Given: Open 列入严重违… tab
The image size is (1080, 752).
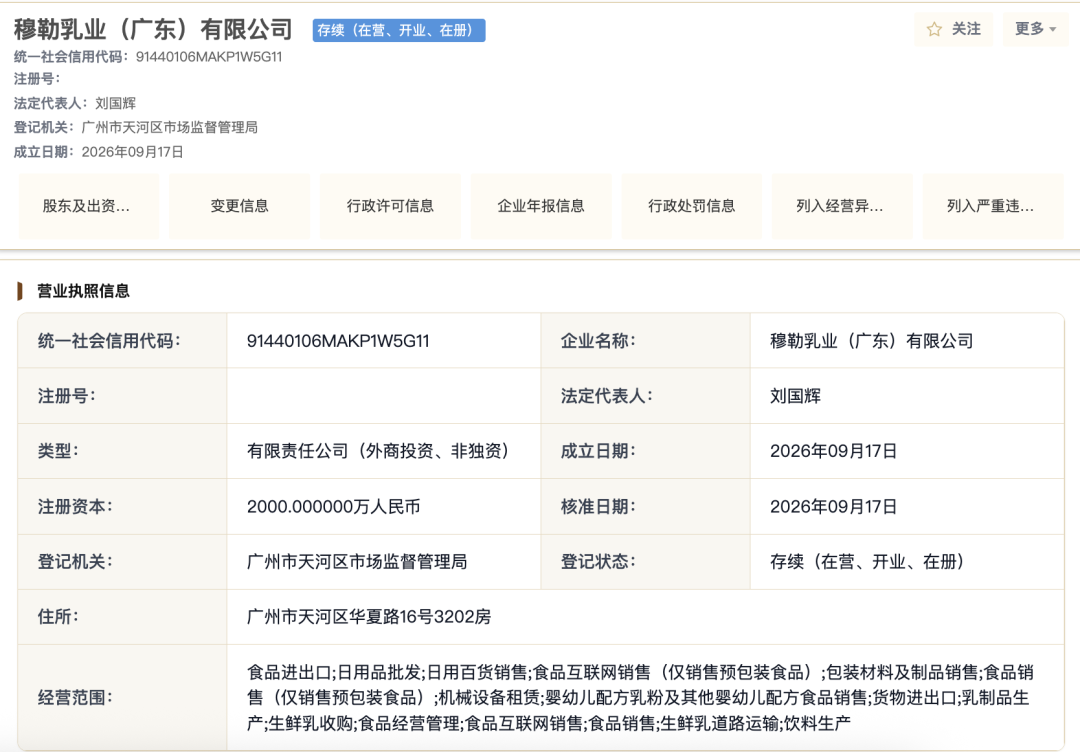Looking at the screenshot, I should (x=993, y=206).
